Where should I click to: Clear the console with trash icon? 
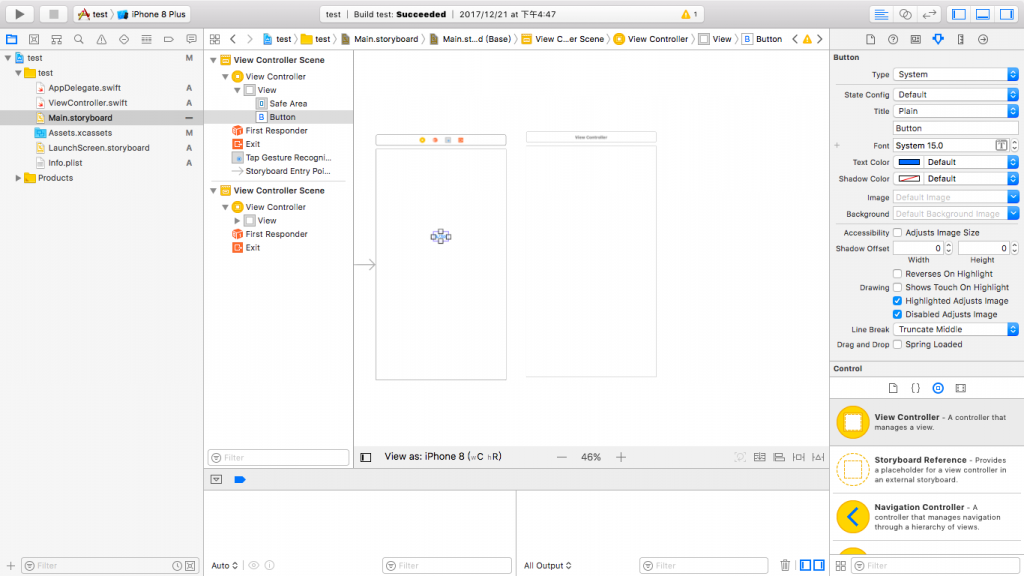[785, 565]
